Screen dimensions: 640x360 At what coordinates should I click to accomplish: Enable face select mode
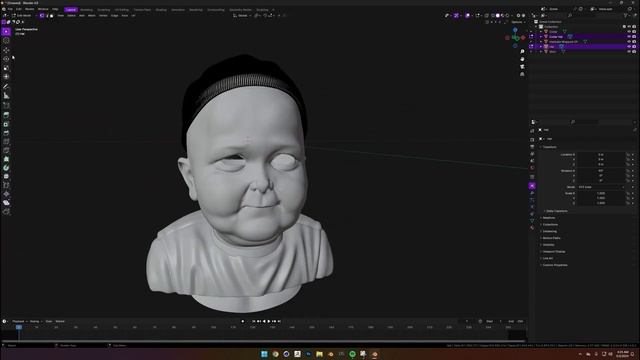click(51, 16)
